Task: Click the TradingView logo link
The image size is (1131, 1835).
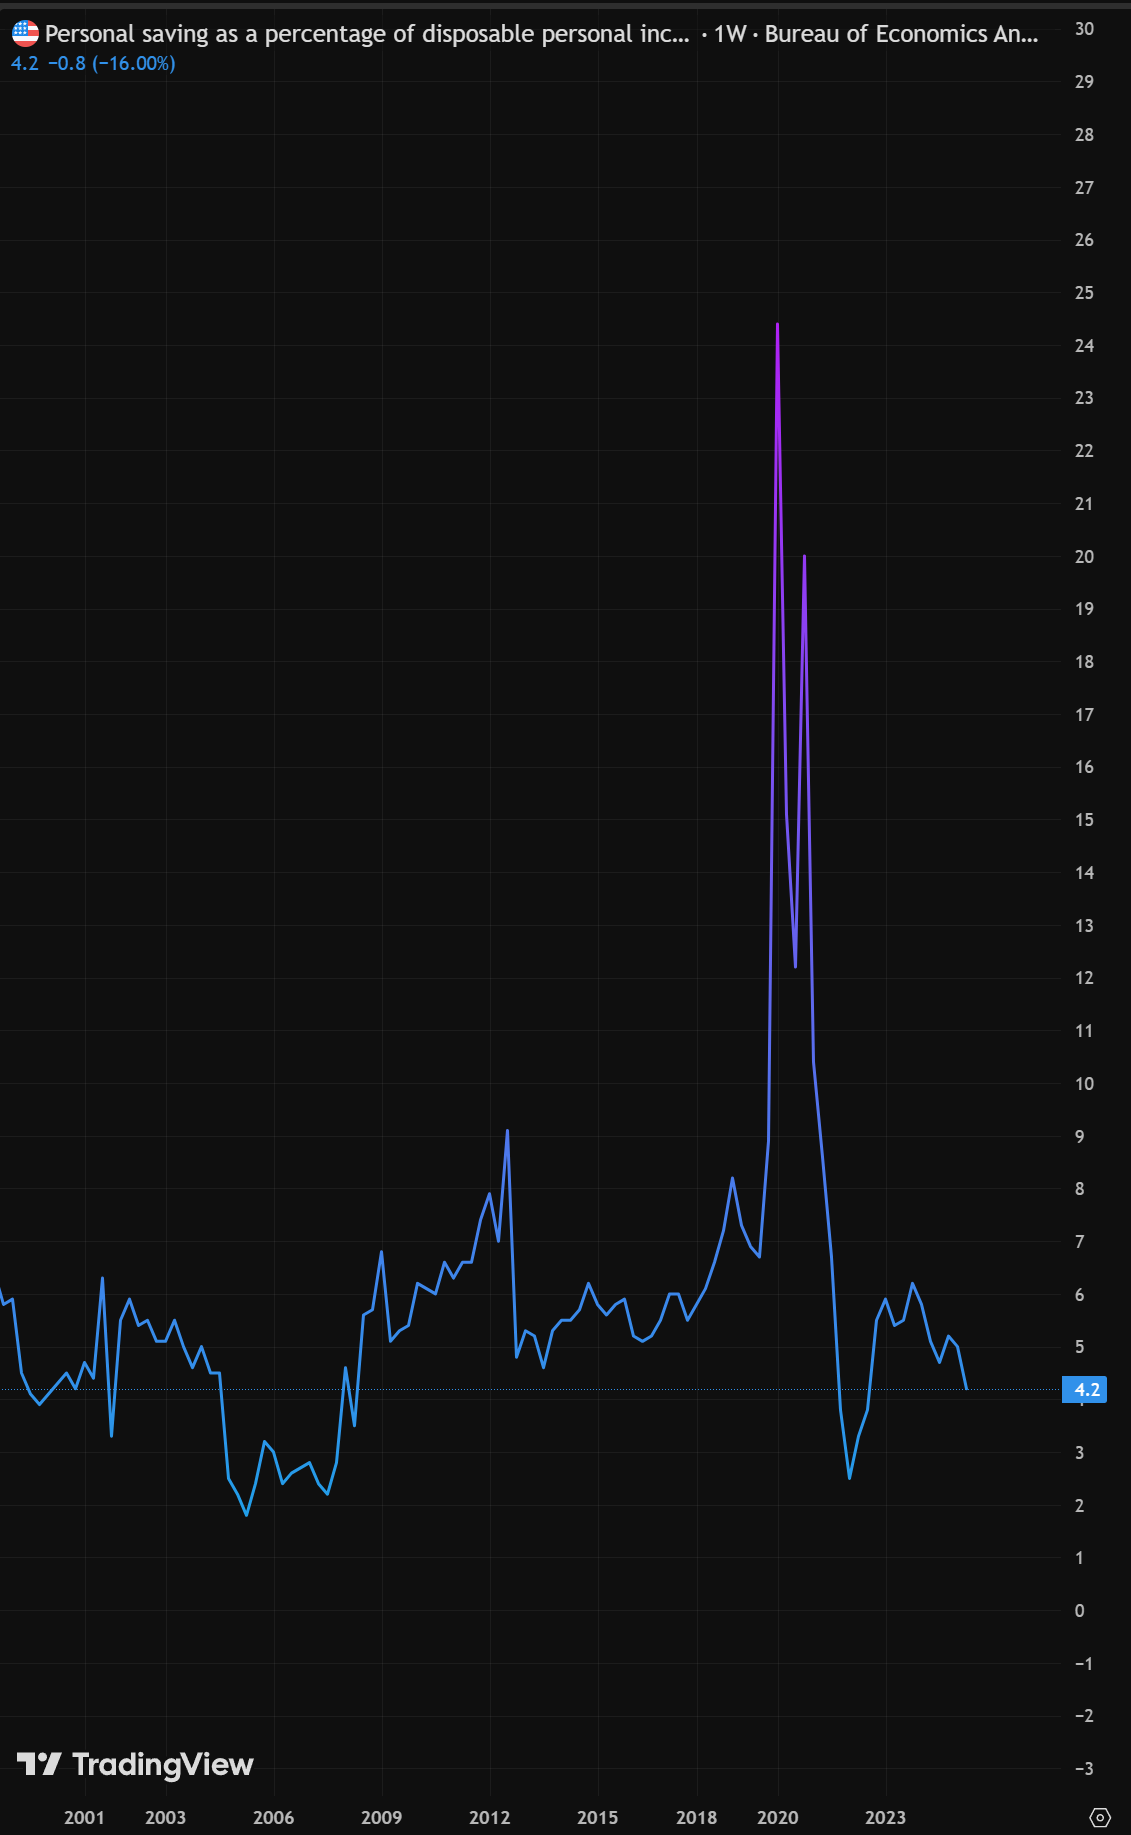Action: 136,1764
